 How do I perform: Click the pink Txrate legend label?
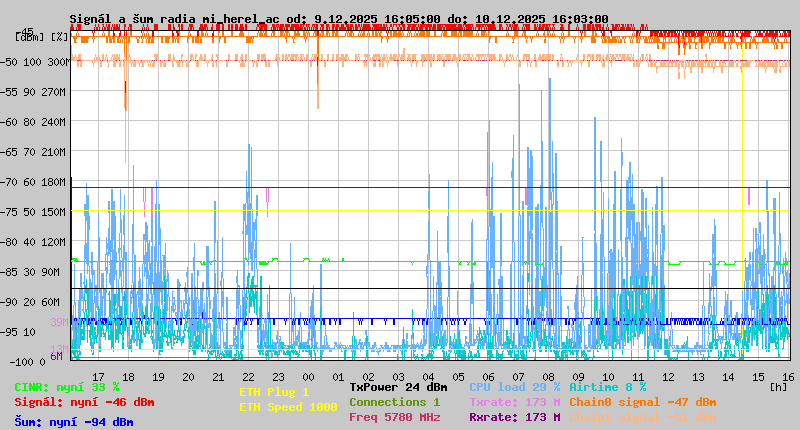(514, 402)
